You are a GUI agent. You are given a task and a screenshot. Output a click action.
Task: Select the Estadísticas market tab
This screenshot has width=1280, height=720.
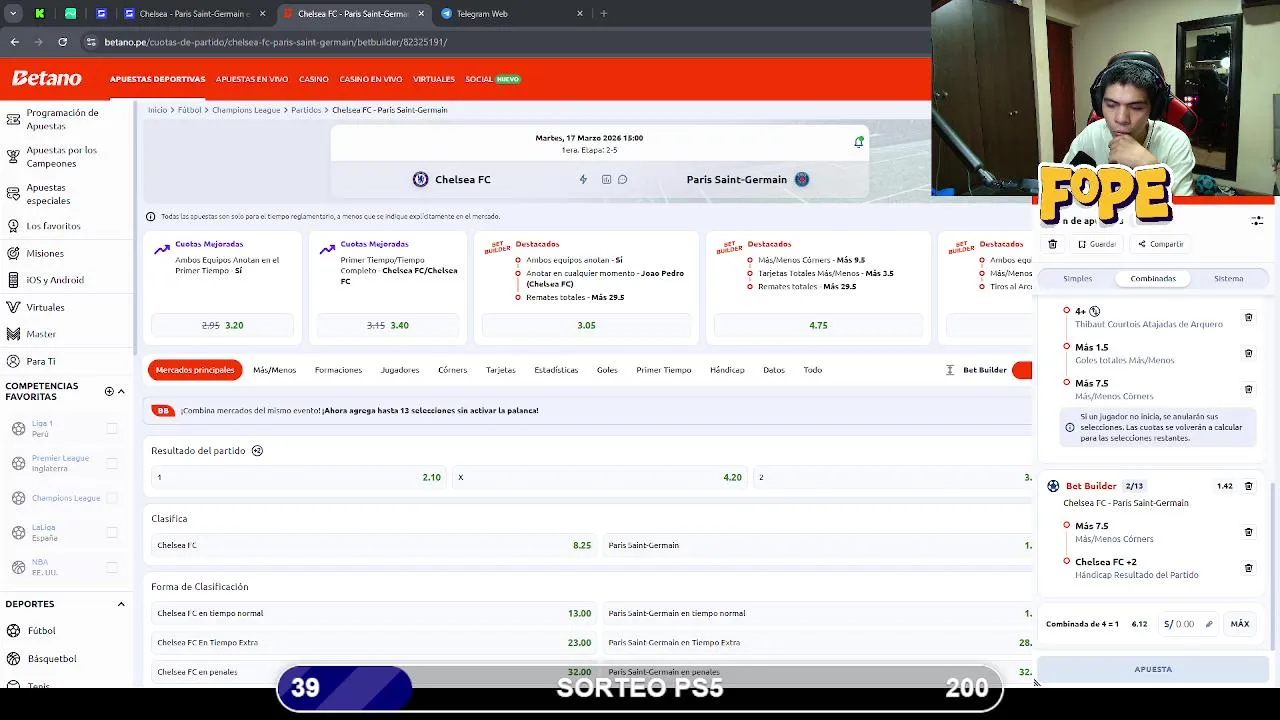(x=556, y=370)
